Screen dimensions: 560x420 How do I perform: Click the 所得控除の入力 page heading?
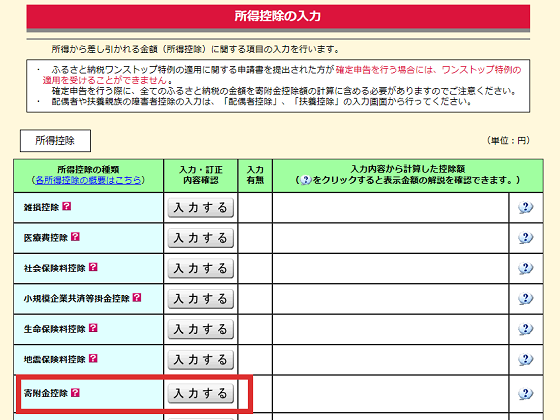(x=278, y=16)
